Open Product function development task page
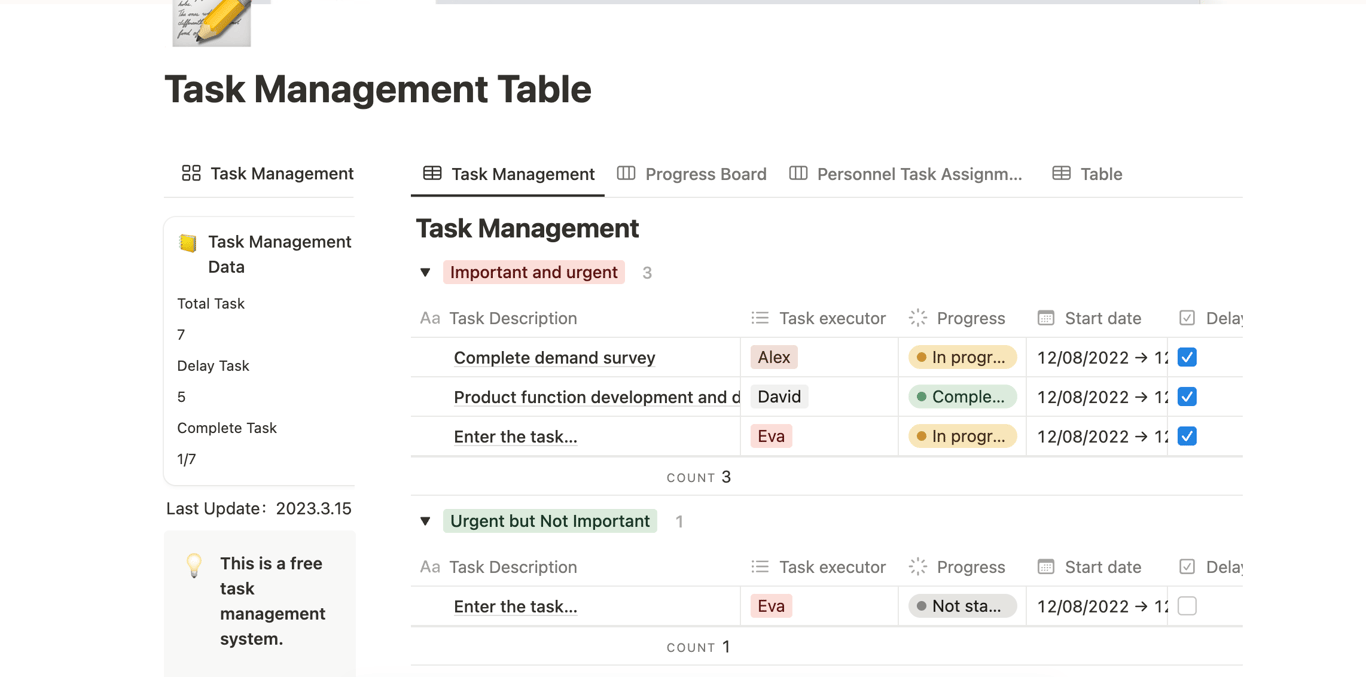Viewport: 1366px width, 677px height. click(x=596, y=397)
